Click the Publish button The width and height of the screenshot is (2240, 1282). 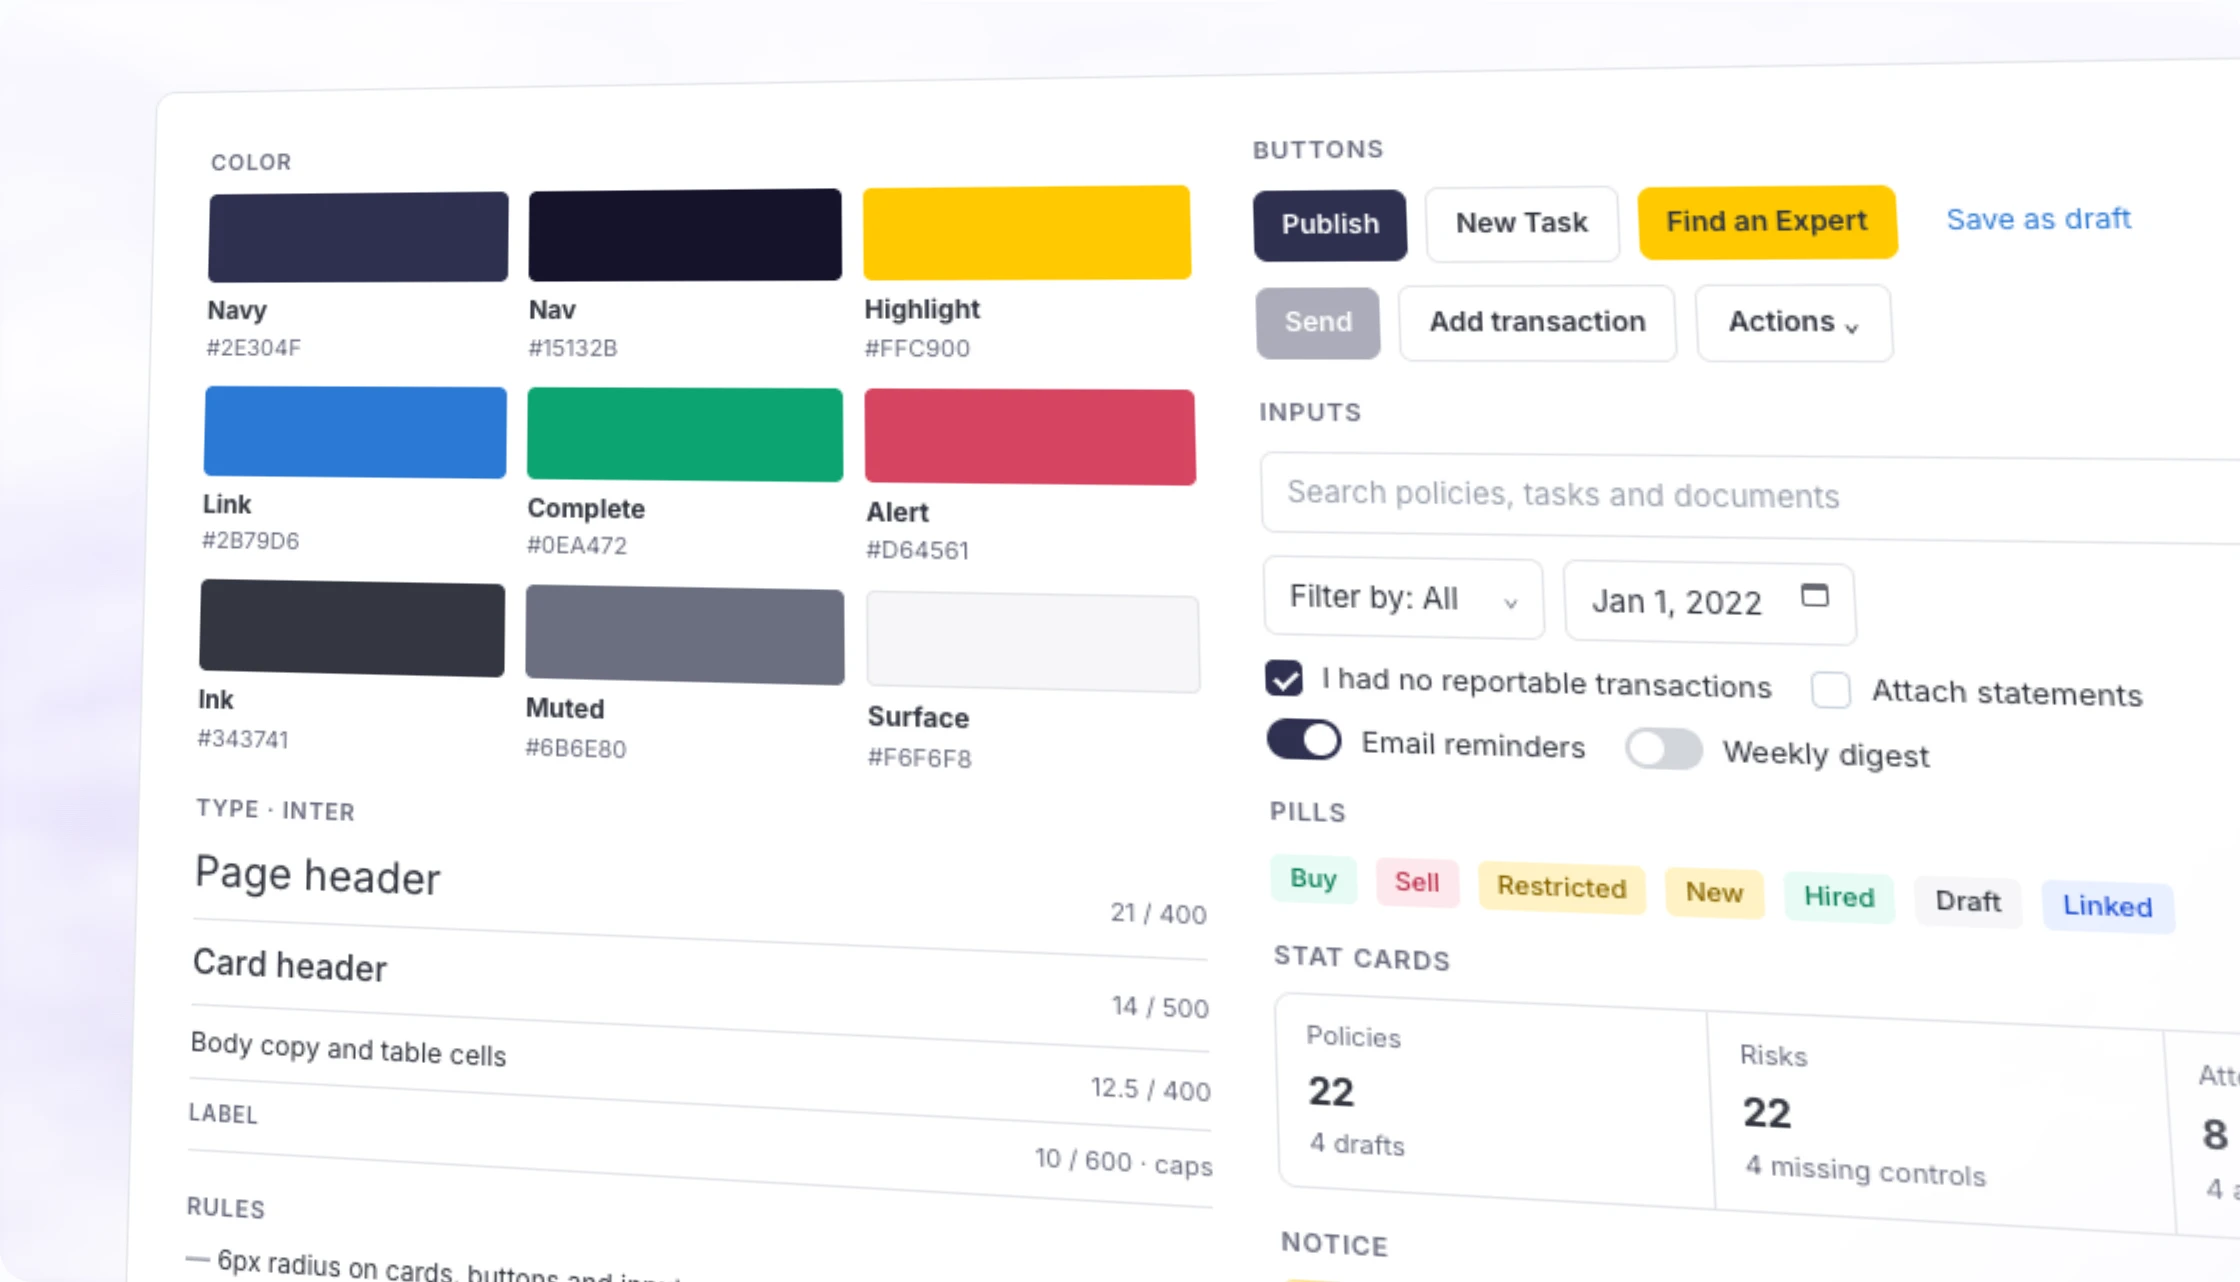[x=1330, y=225]
